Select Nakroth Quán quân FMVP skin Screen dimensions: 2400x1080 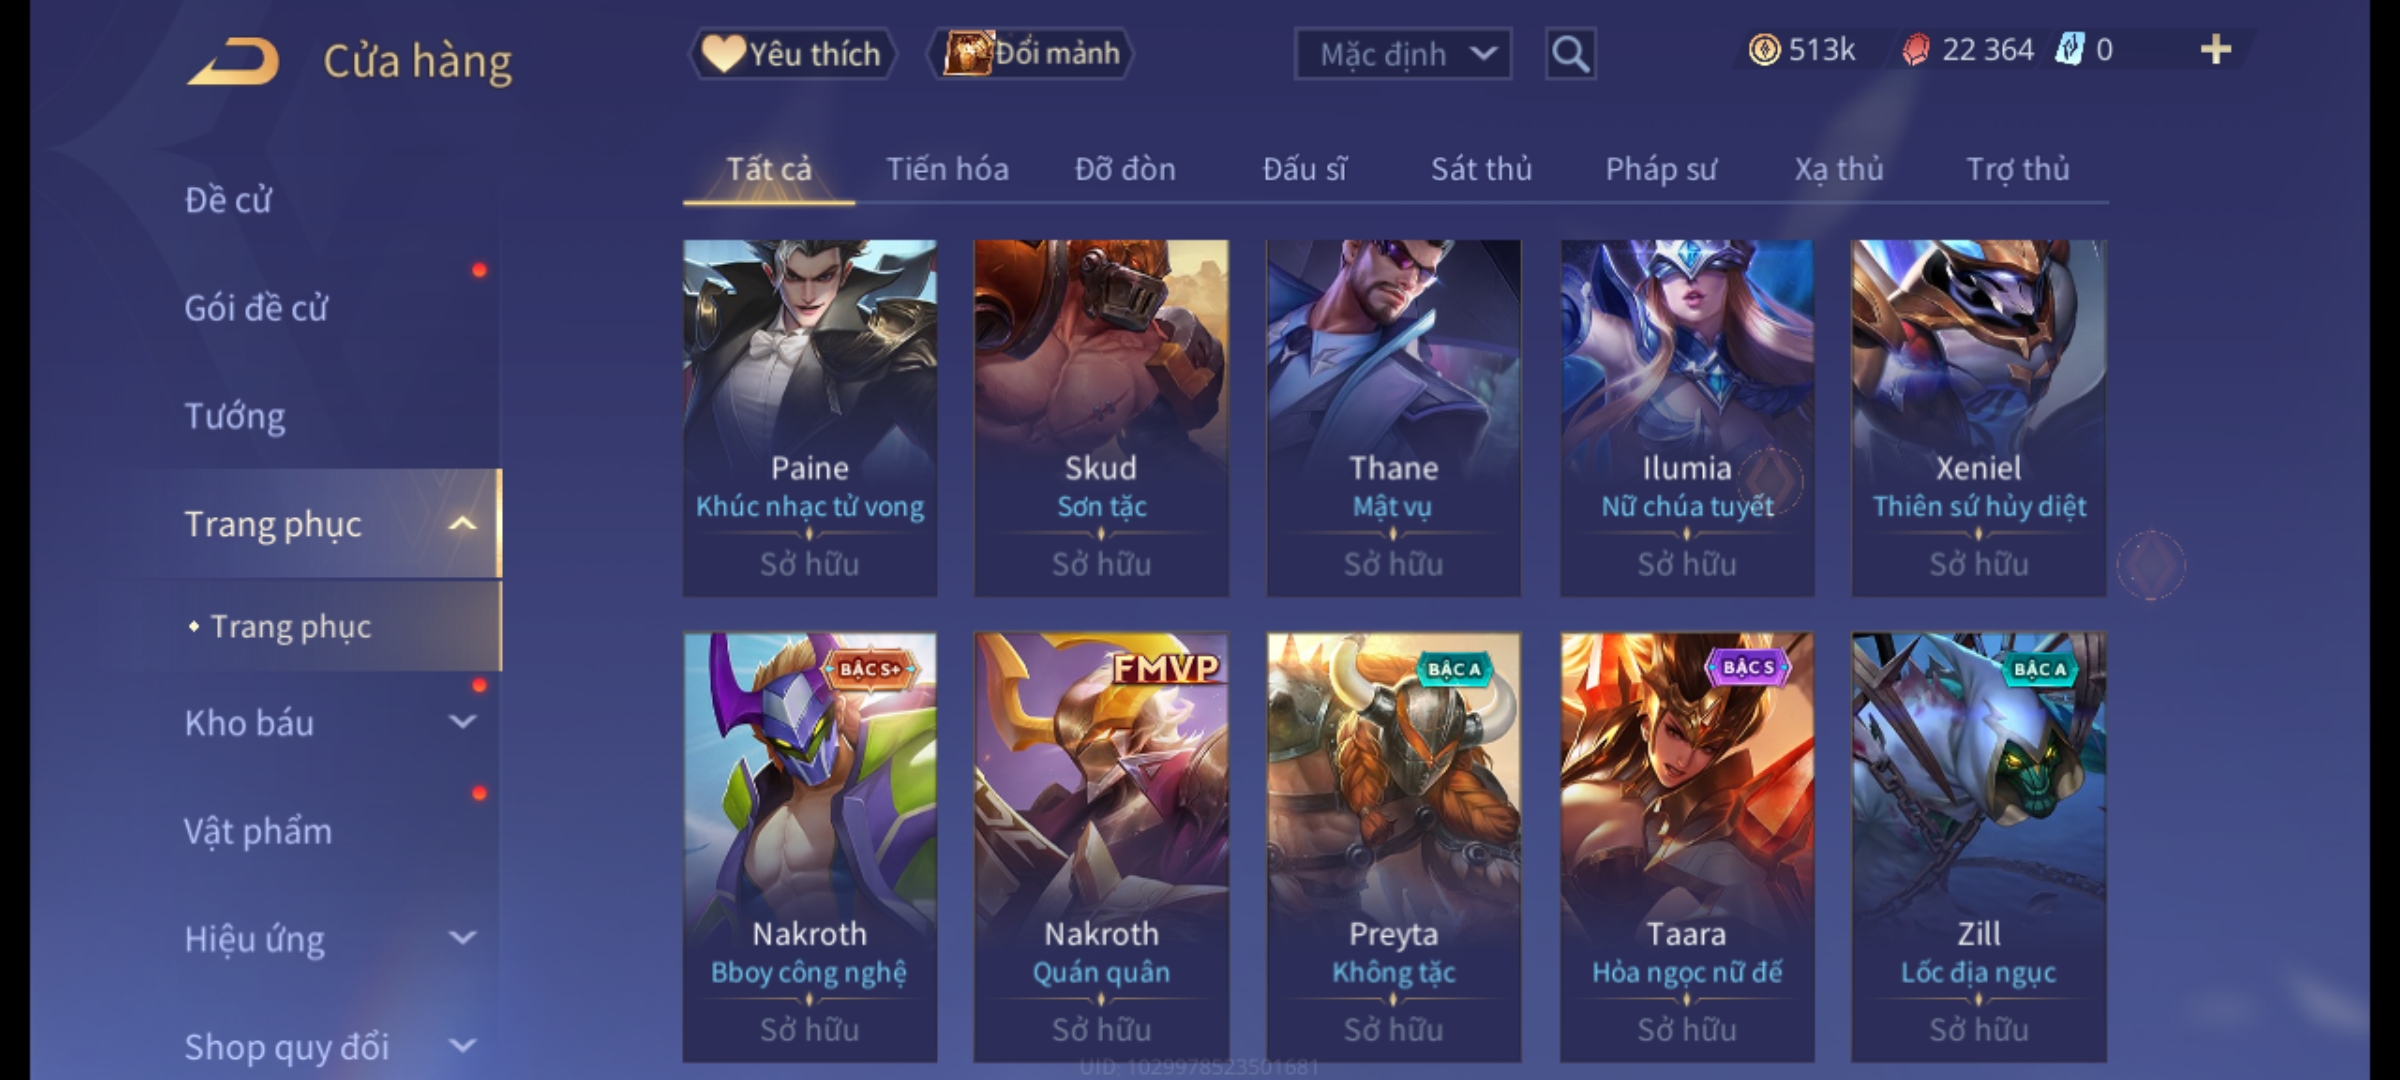(x=1101, y=847)
